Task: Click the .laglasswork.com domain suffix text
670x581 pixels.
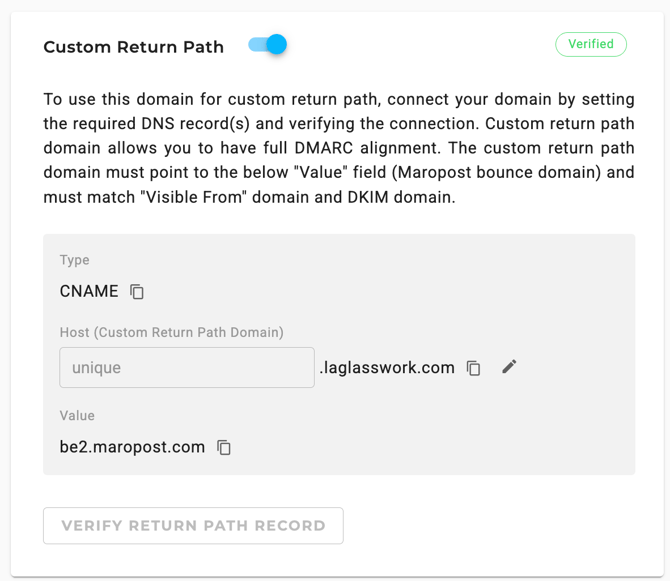Action: [x=387, y=367]
